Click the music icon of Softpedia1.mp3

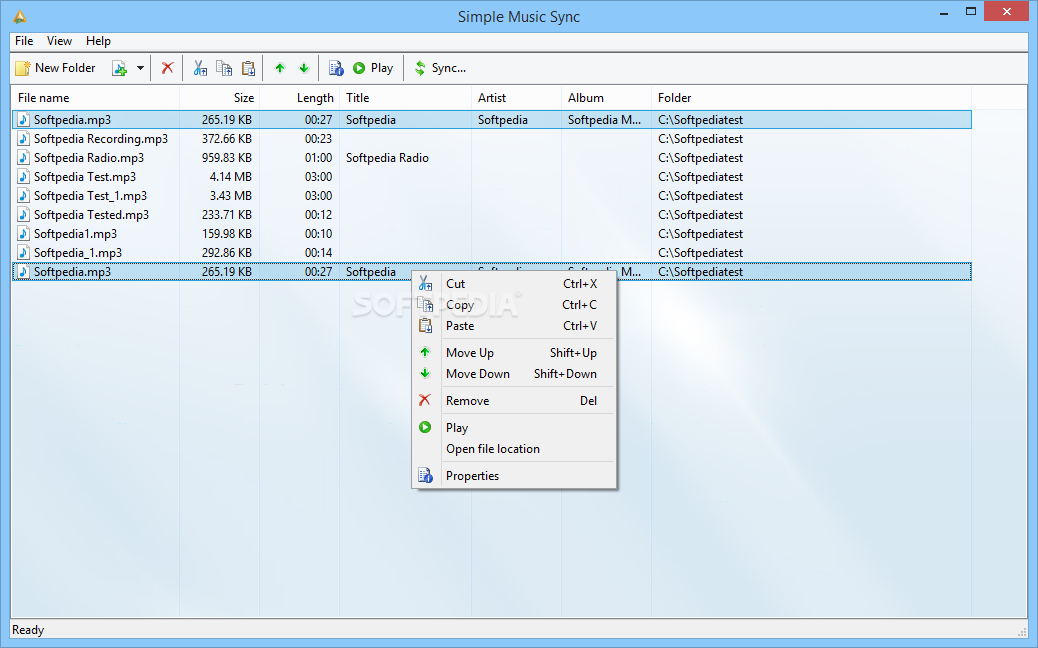coord(23,234)
